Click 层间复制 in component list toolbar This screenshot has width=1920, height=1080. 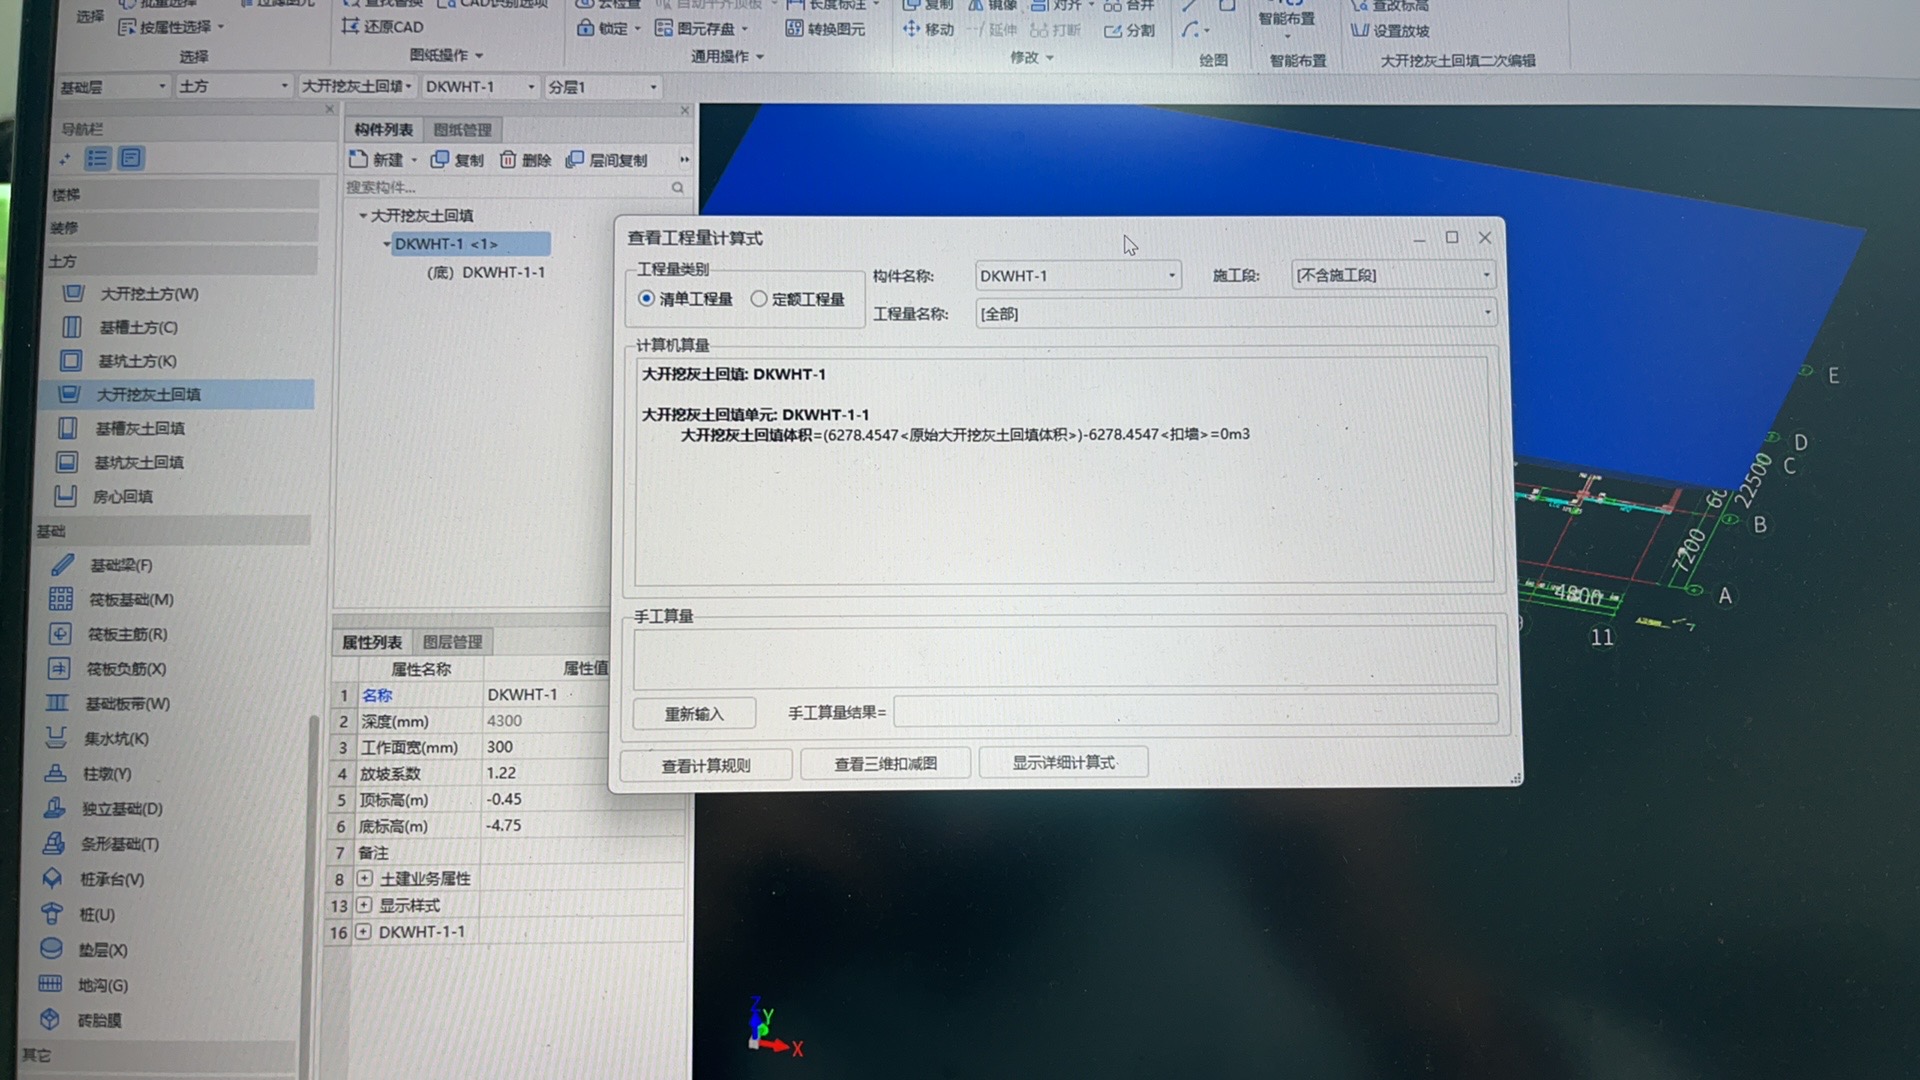click(x=607, y=160)
